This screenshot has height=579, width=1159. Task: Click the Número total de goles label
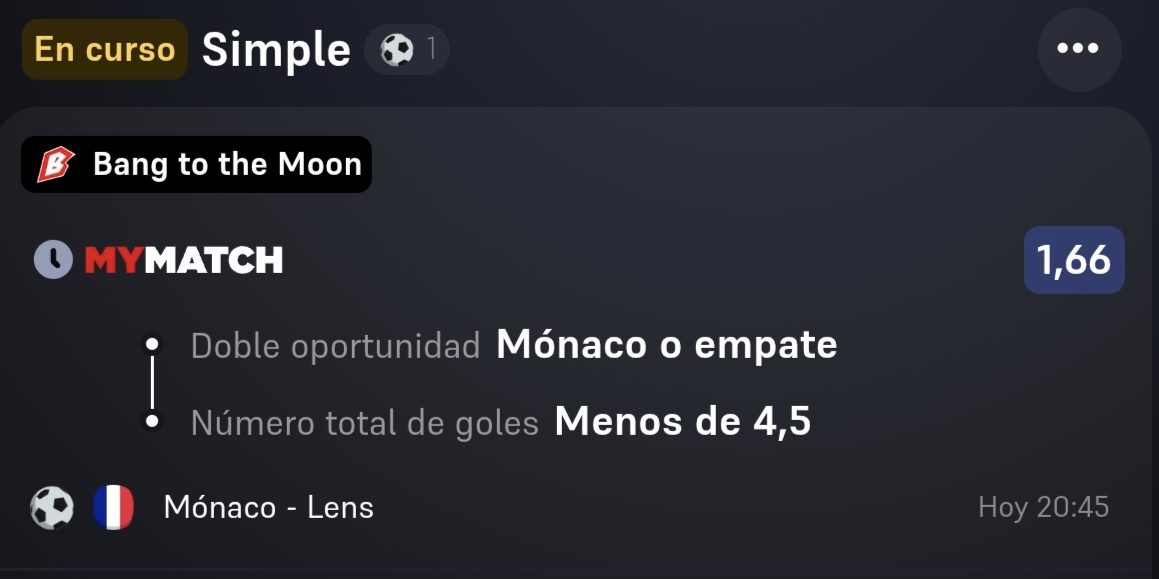coord(364,422)
